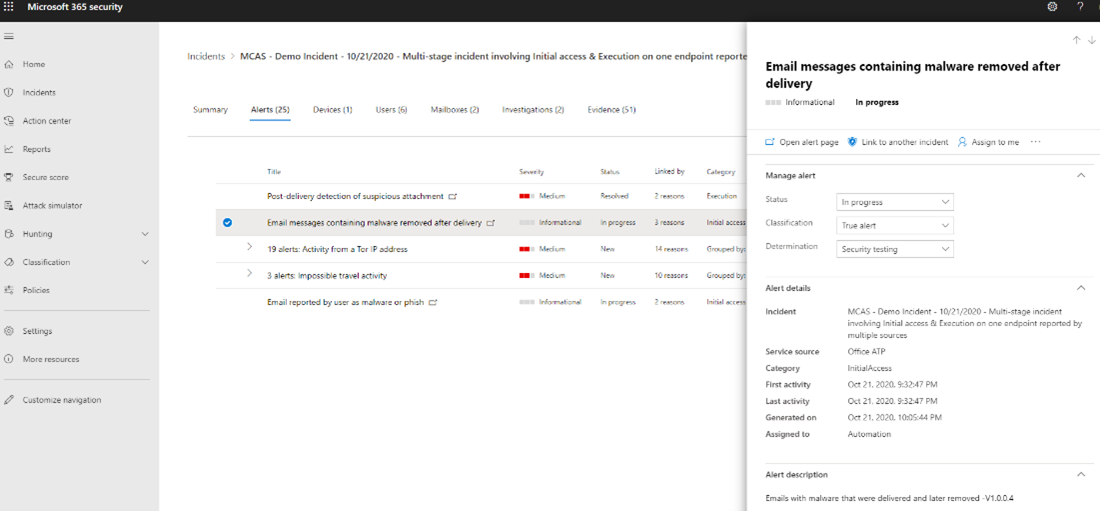Click the Attack simulator icon
The width and height of the screenshot is (1100, 511).
(x=9, y=206)
